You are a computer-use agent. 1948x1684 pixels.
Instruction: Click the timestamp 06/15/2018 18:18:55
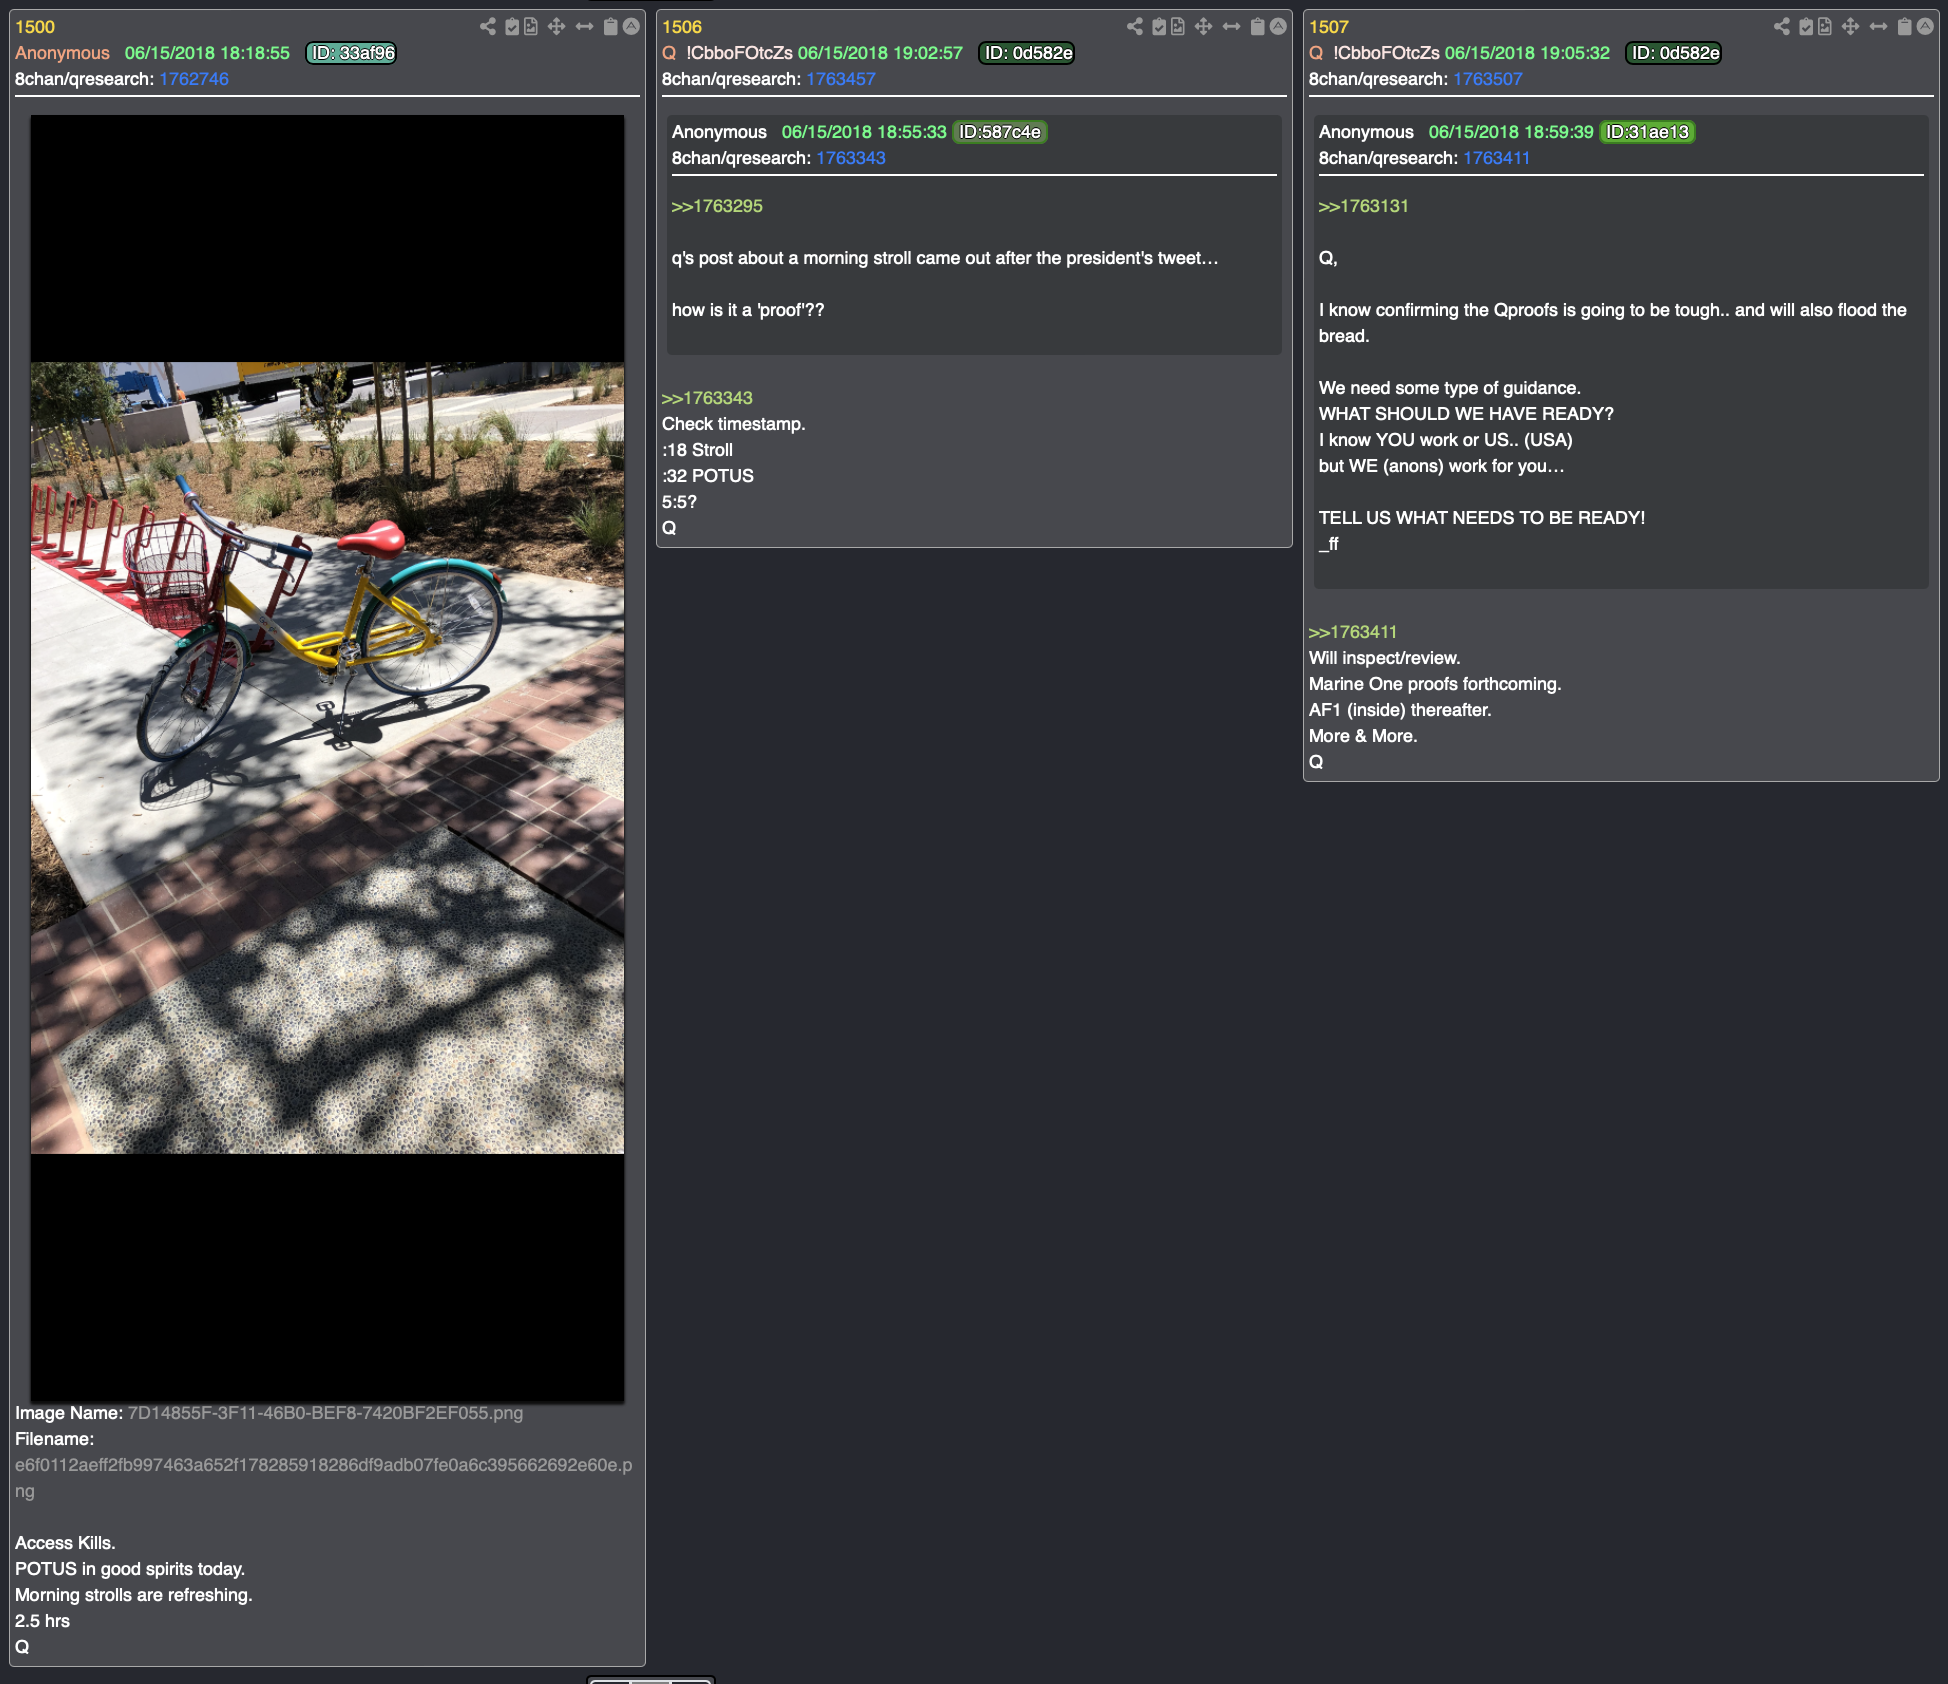(207, 53)
